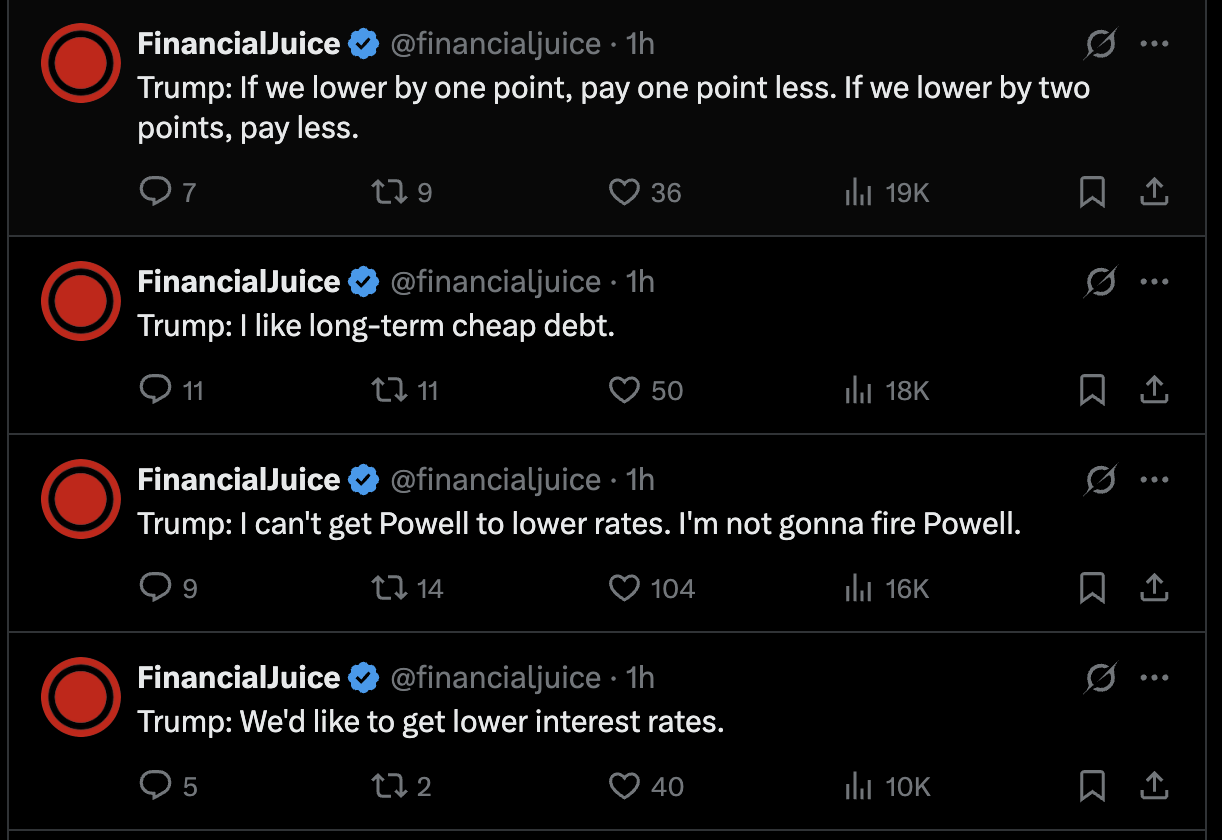The width and height of the screenshot is (1222, 840).
Task: Bookmark the 'not gonna fire Powell' tweet
Action: [x=1092, y=587]
